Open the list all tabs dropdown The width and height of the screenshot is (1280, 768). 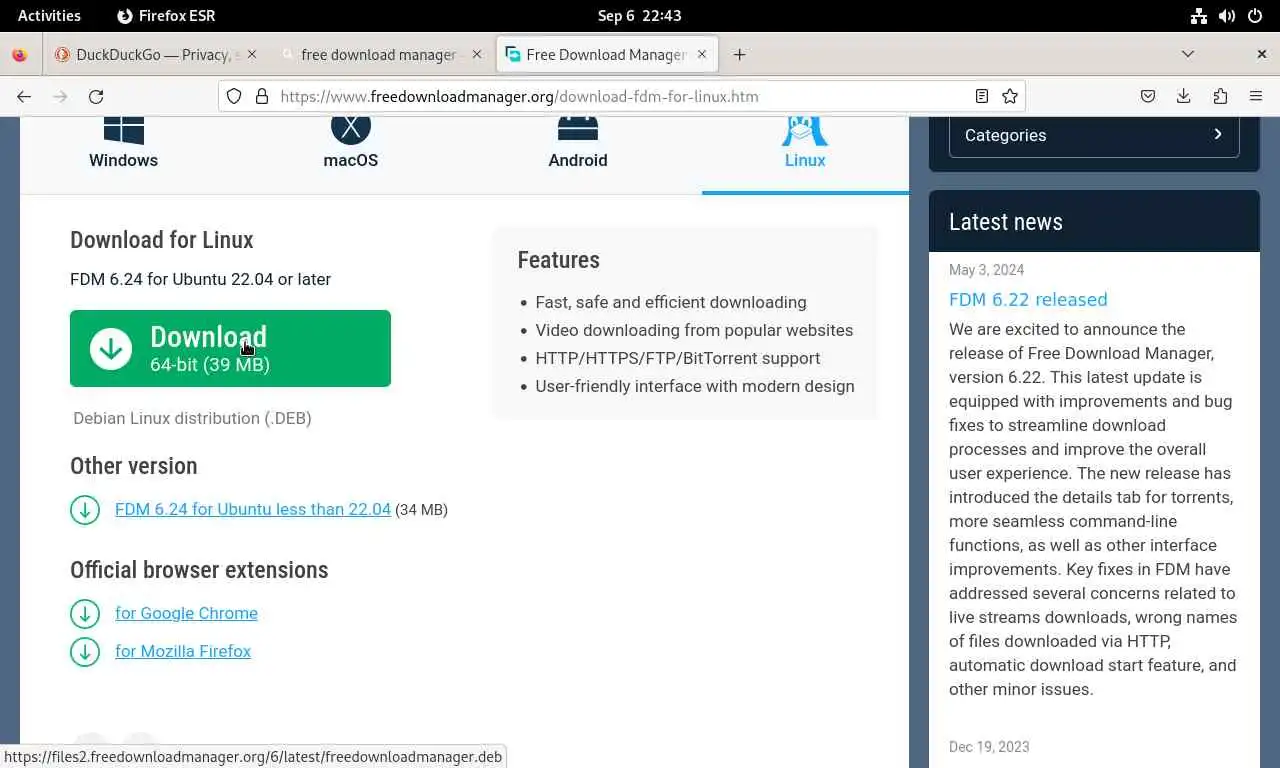(x=1188, y=54)
